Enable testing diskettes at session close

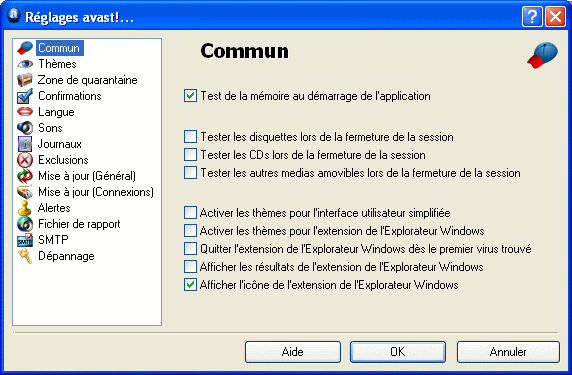tap(190, 137)
